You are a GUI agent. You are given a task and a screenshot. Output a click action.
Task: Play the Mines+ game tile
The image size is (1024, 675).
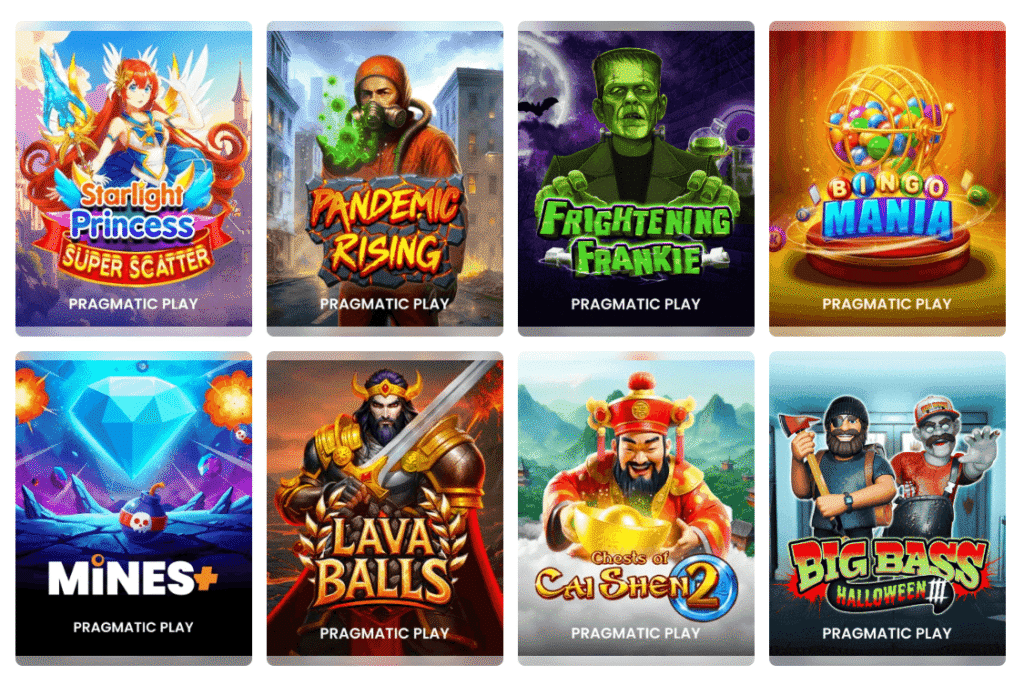click(x=134, y=509)
